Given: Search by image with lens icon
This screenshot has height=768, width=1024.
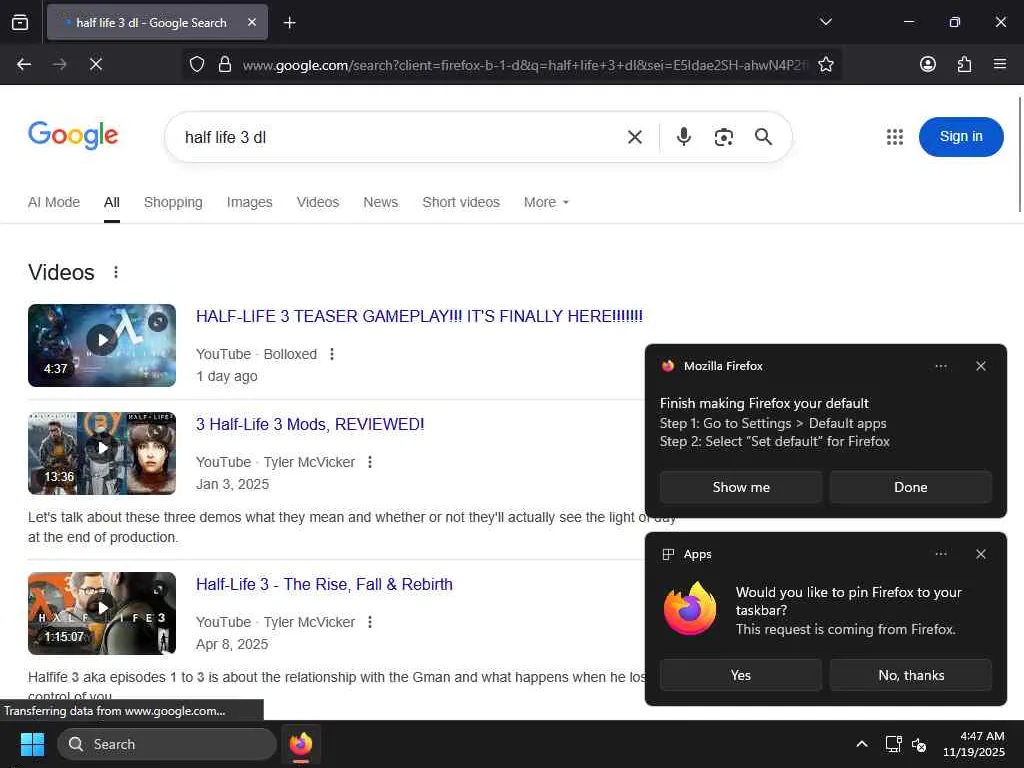Looking at the screenshot, I should (x=724, y=137).
